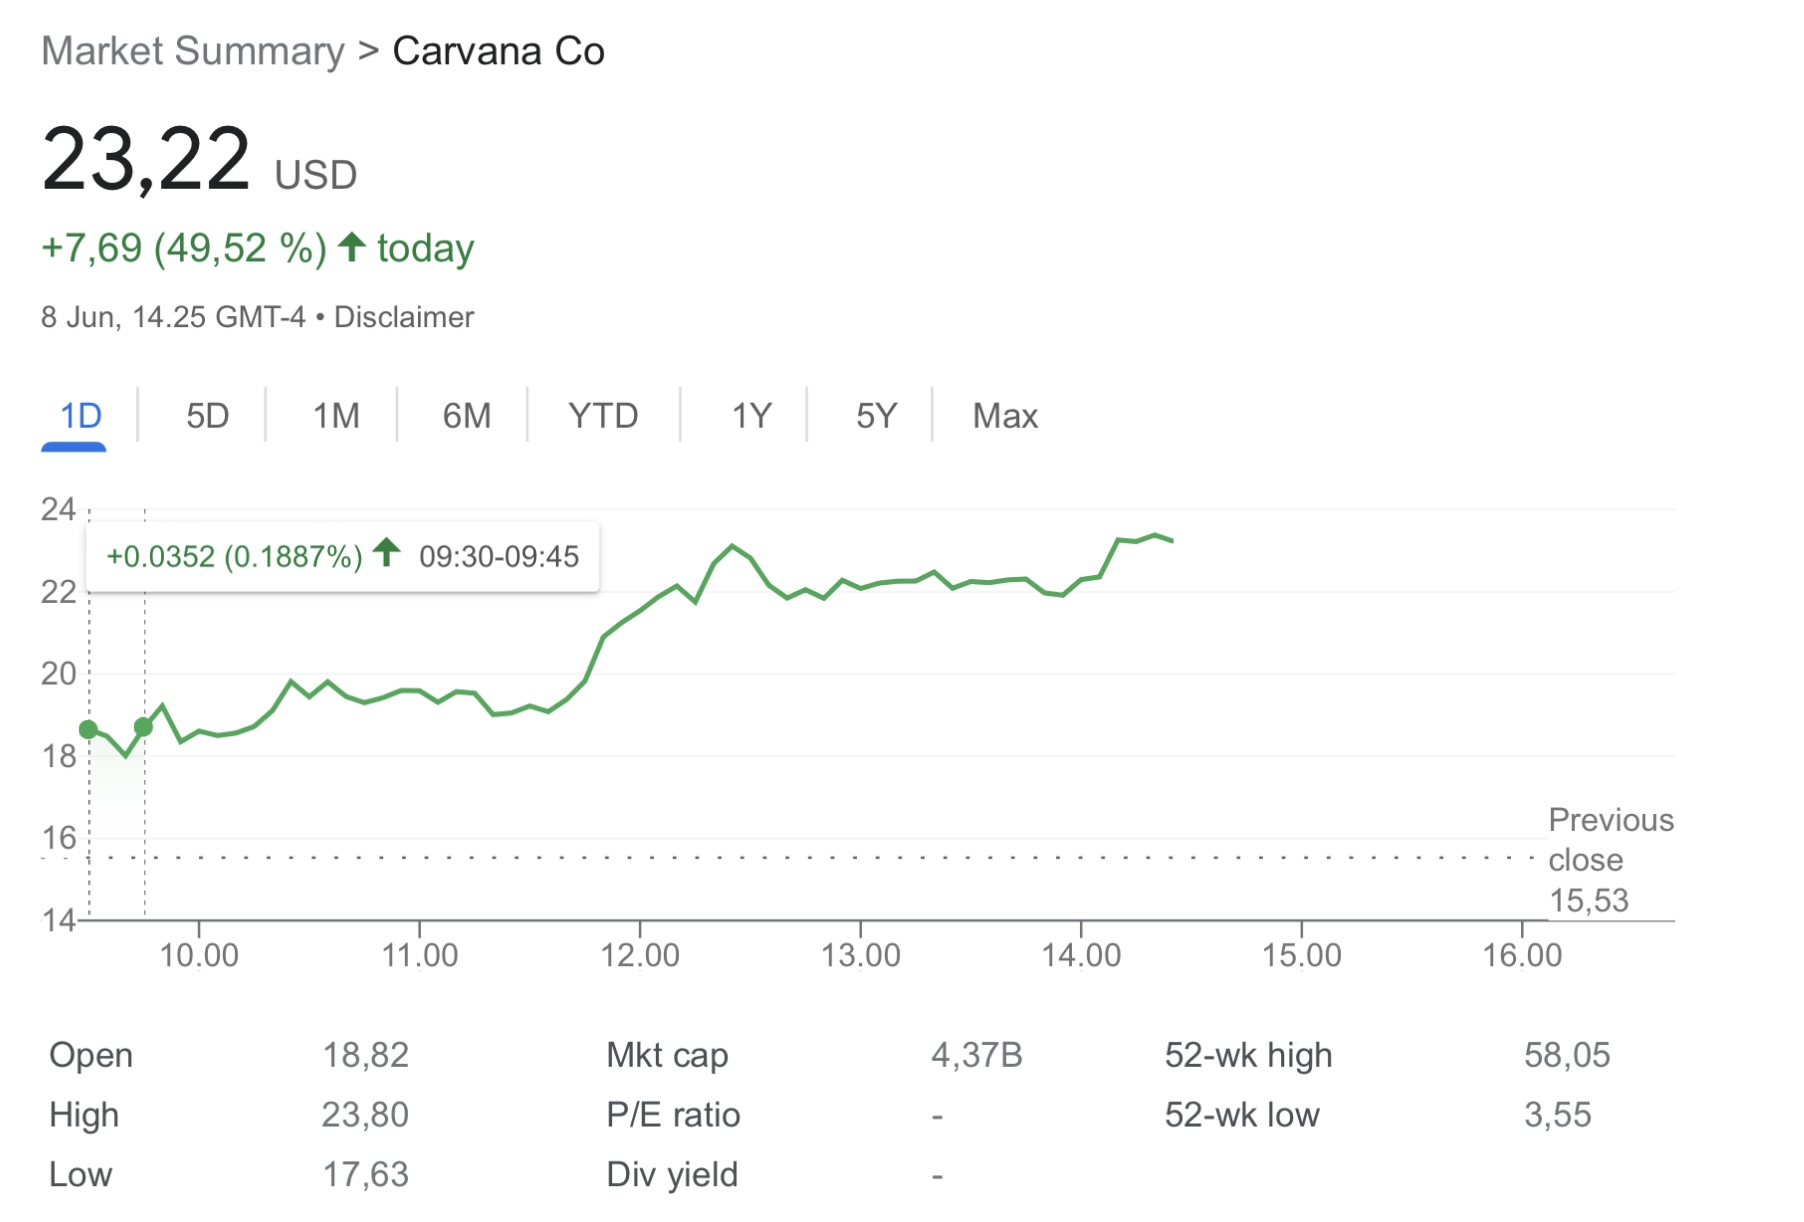Click the 52-wk high value 58,05
This screenshot has width=1804, height=1222.
pos(1566,1055)
